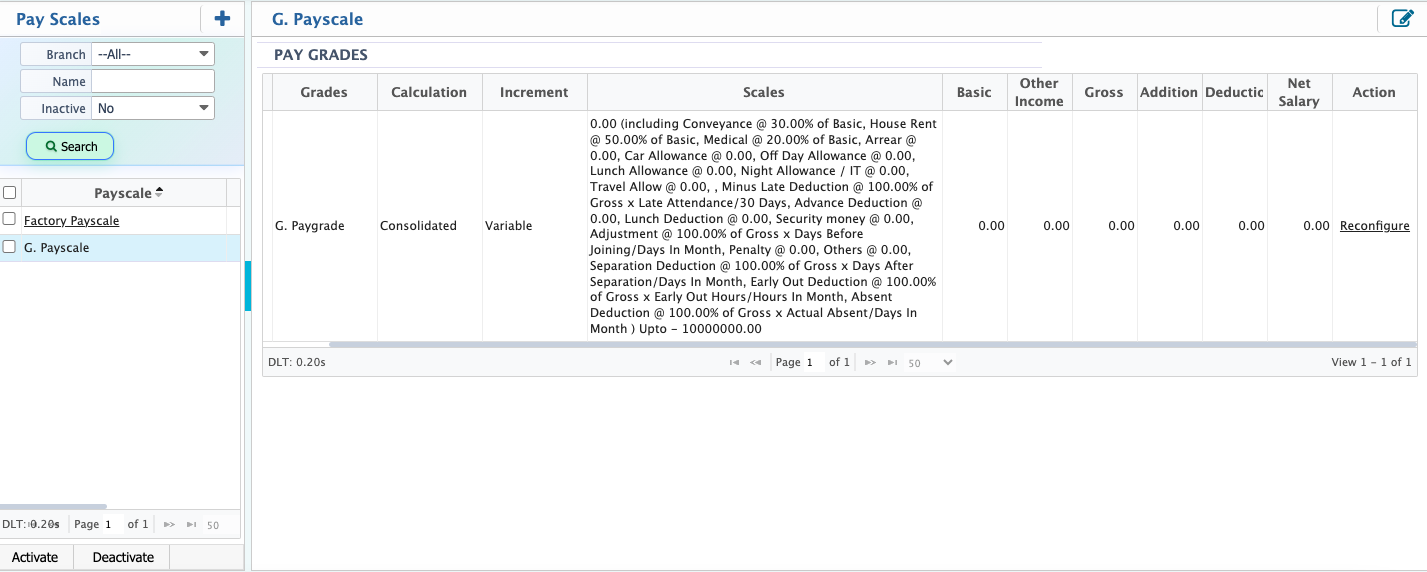Open page size selector in Pay Scales list pager

(214, 524)
